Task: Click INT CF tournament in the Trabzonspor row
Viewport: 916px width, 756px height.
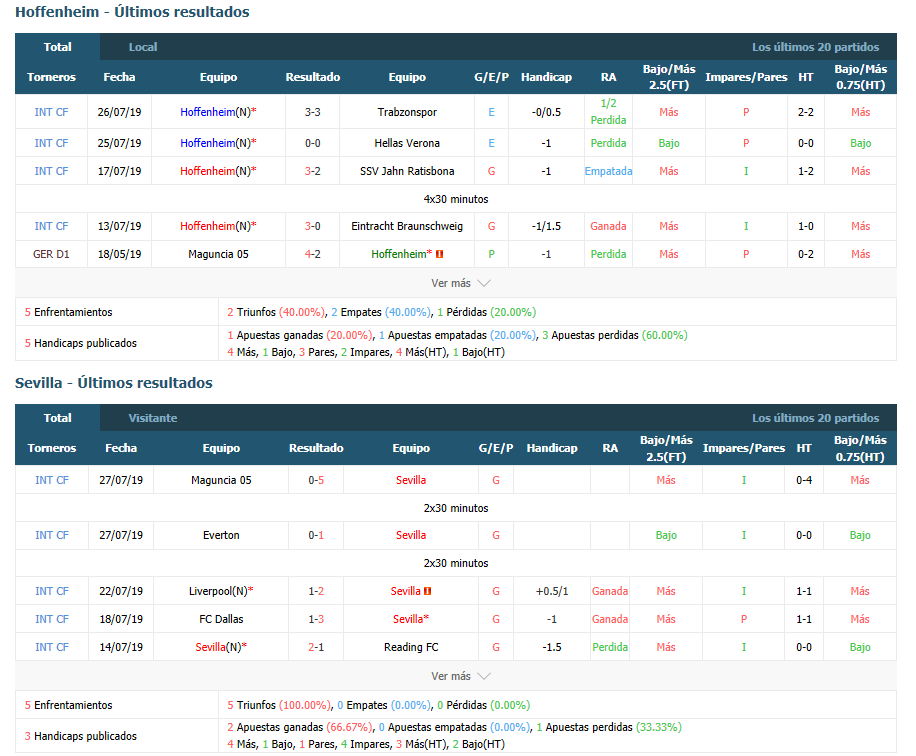Action: point(51,112)
